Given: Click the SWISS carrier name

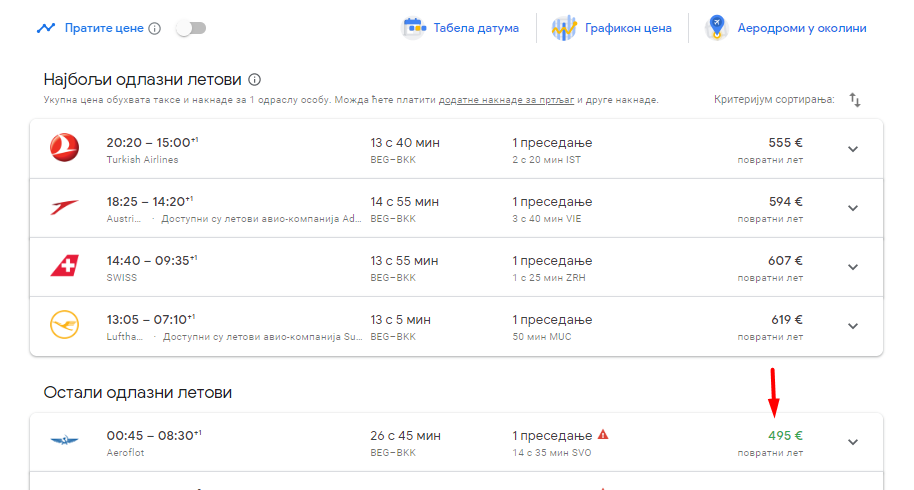Looking at the screenshot, I should pyautogui.click(x=121, y=277).
